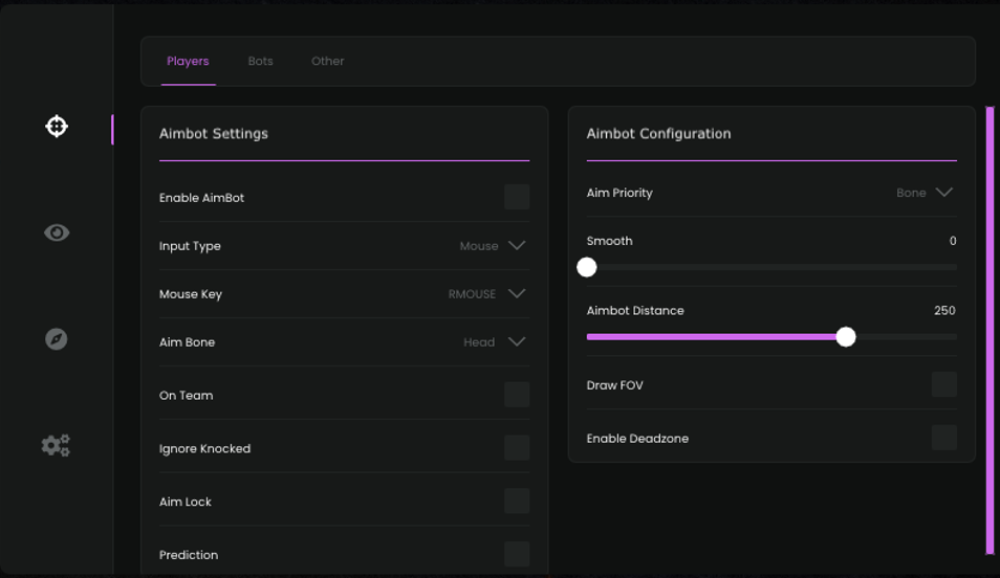Open the Aim Priority dropdown
Viewport: 1000px width, 578px height.
943,193
